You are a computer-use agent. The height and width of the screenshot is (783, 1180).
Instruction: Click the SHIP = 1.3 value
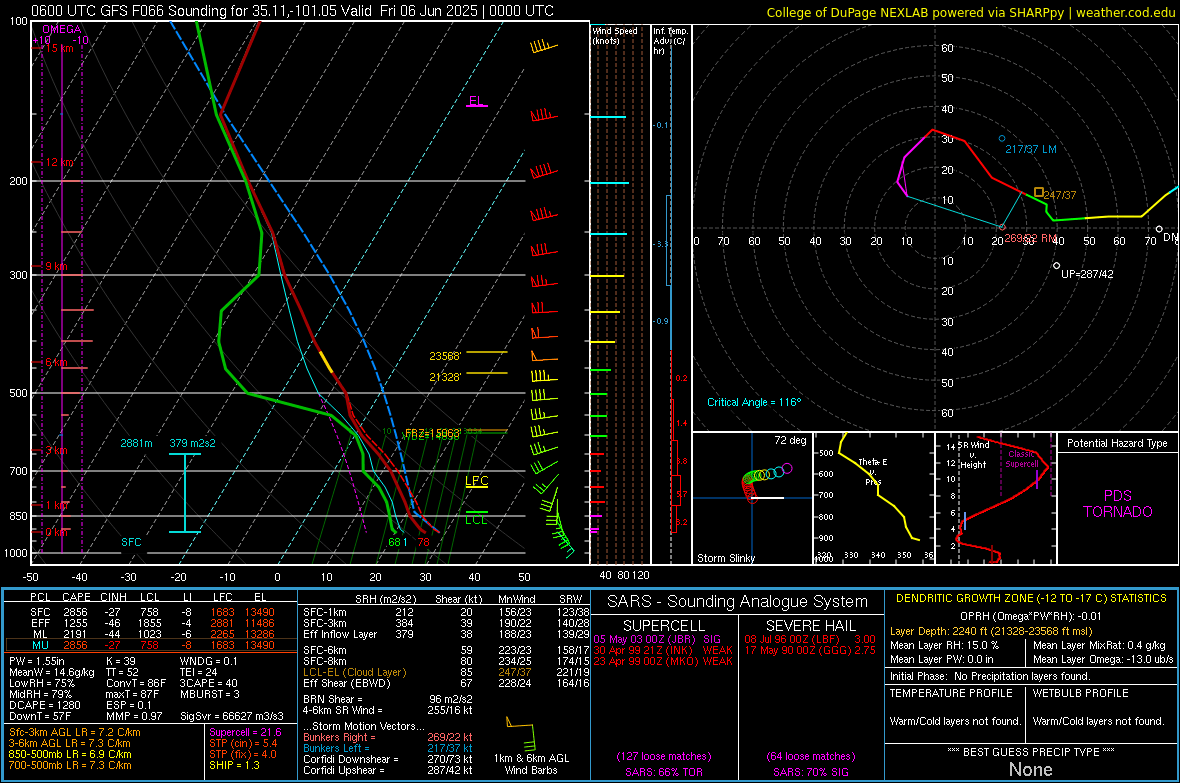[234, 765]
